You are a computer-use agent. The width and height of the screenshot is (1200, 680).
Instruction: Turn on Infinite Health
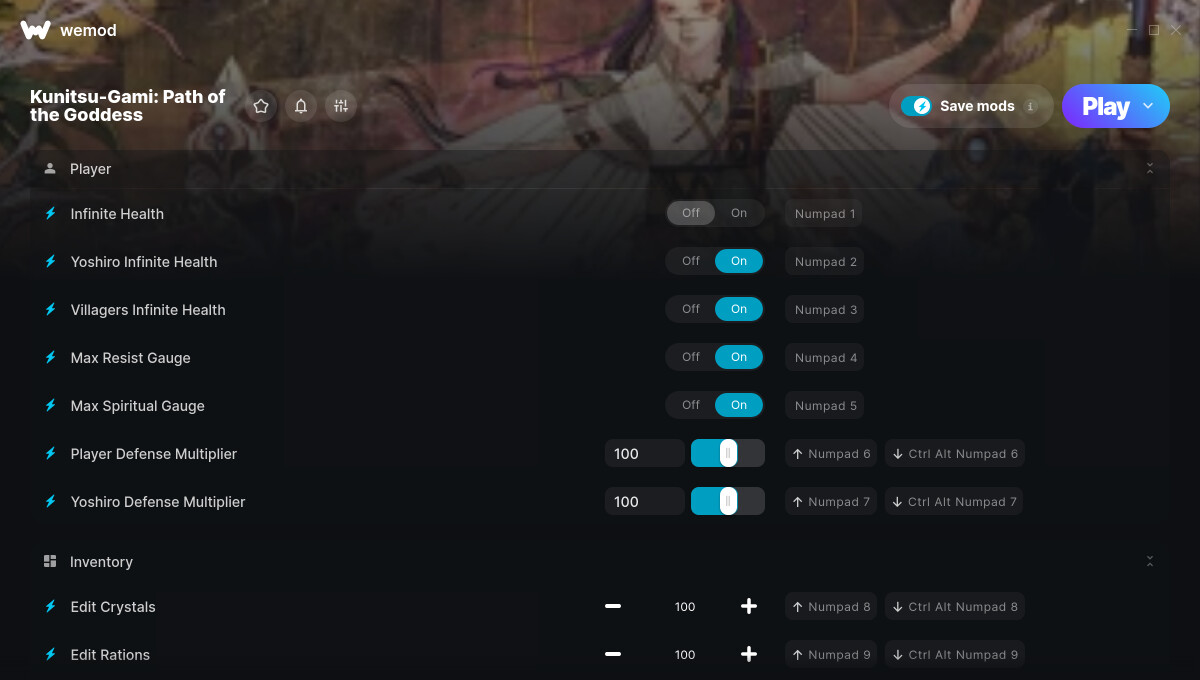point(739,213)
